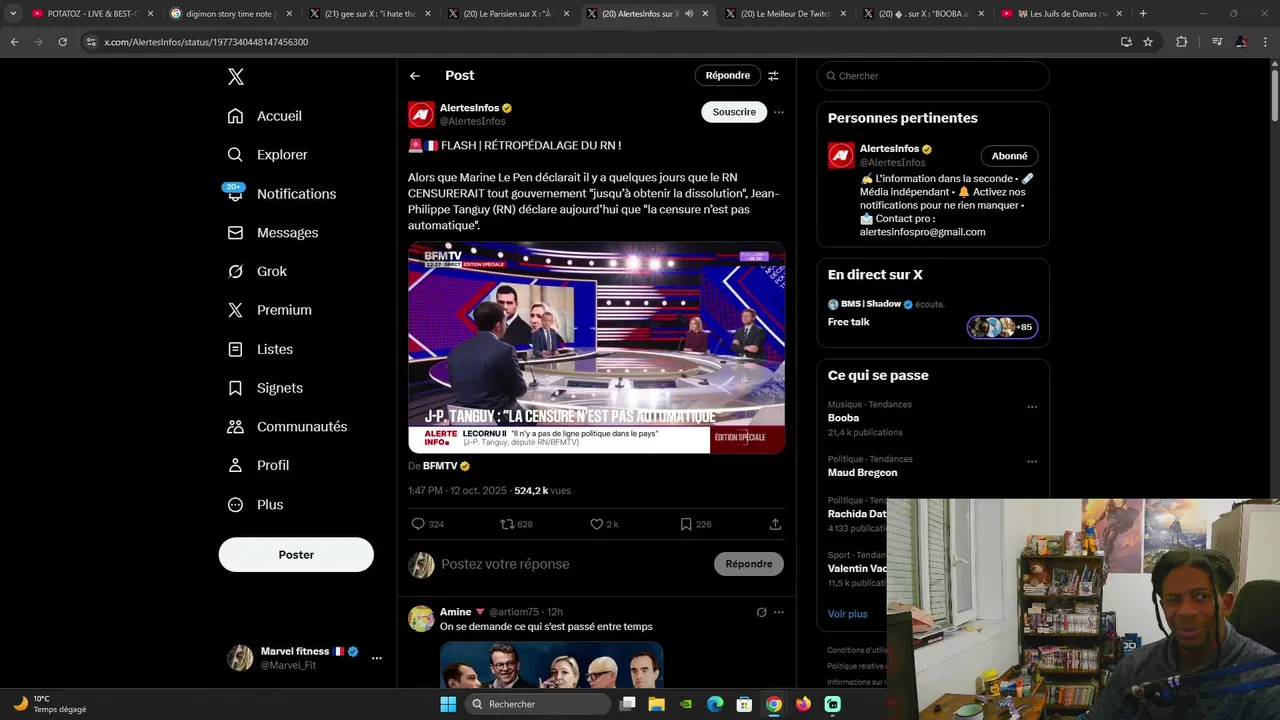Click the Grok icon on Amine's reply
Viewport: 1280px width, 720px height.
tap(761, 612)
